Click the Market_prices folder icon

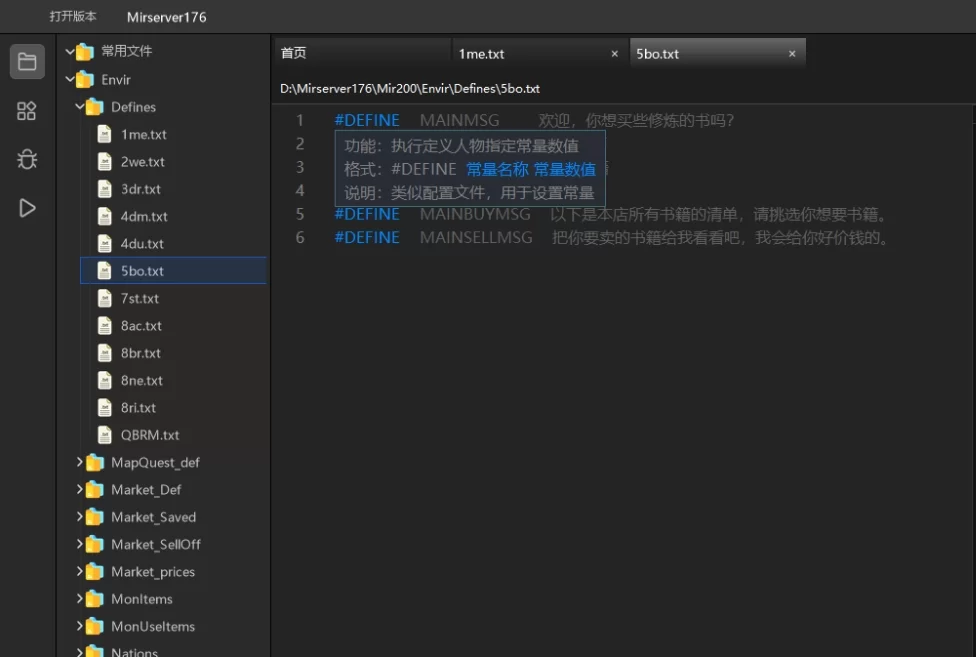click(95, 572)
